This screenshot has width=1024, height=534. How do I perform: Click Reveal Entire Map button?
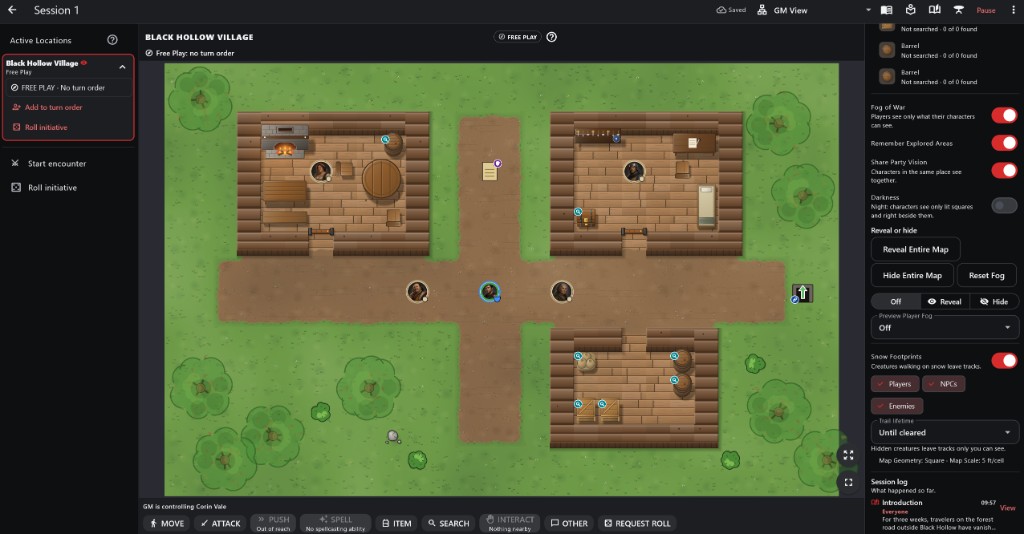pyautogui.click(x=915, y=249)
